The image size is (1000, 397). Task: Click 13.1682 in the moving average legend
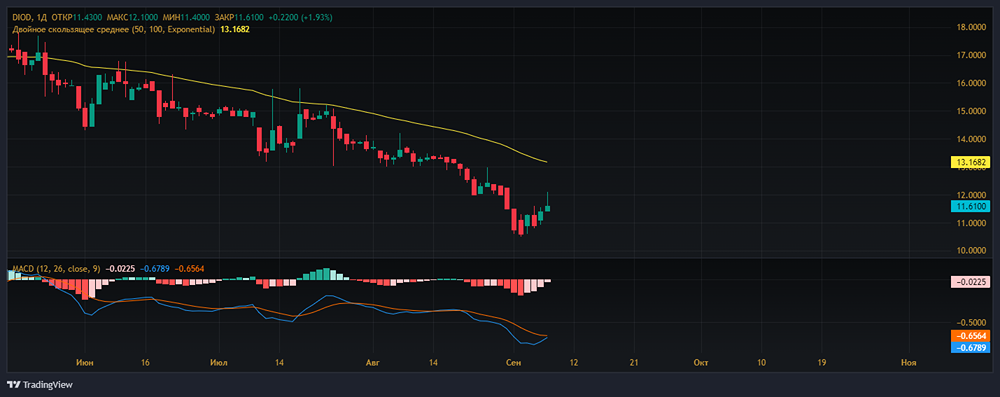coord(235,29)
